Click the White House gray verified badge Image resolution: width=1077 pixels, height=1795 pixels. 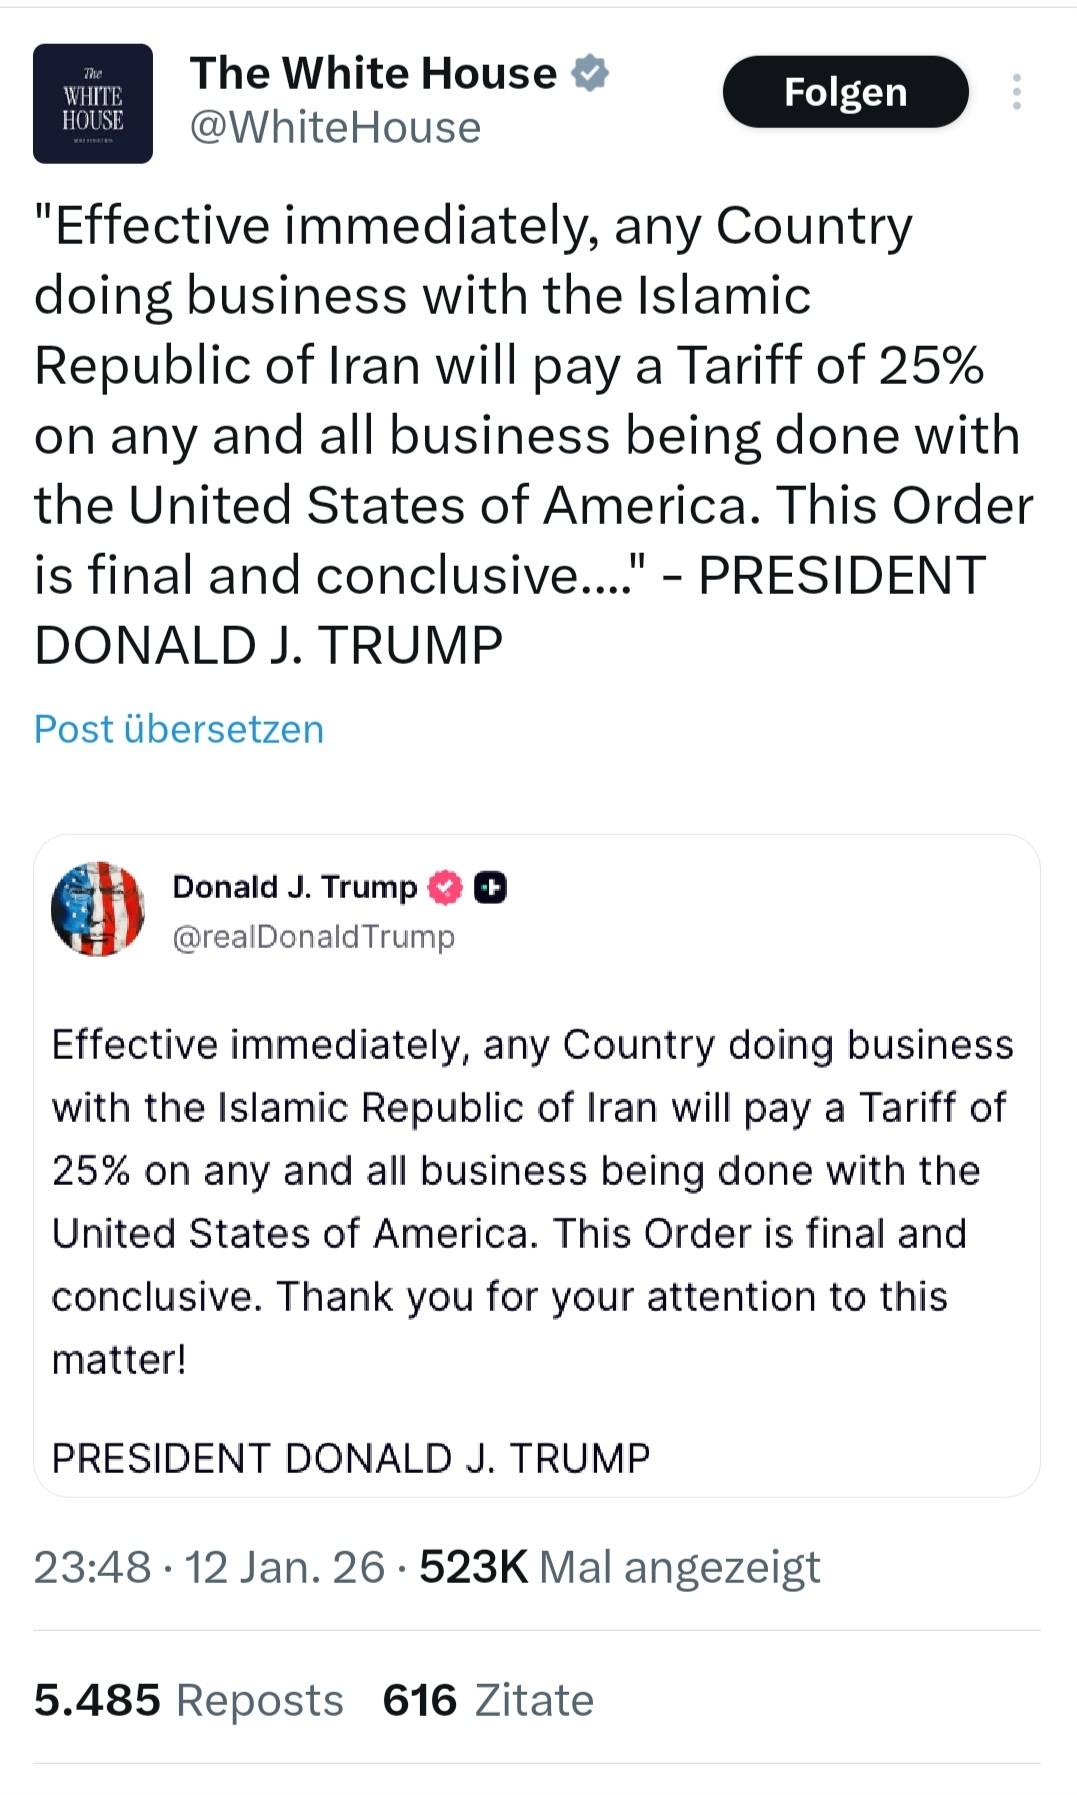click(590, 73)
